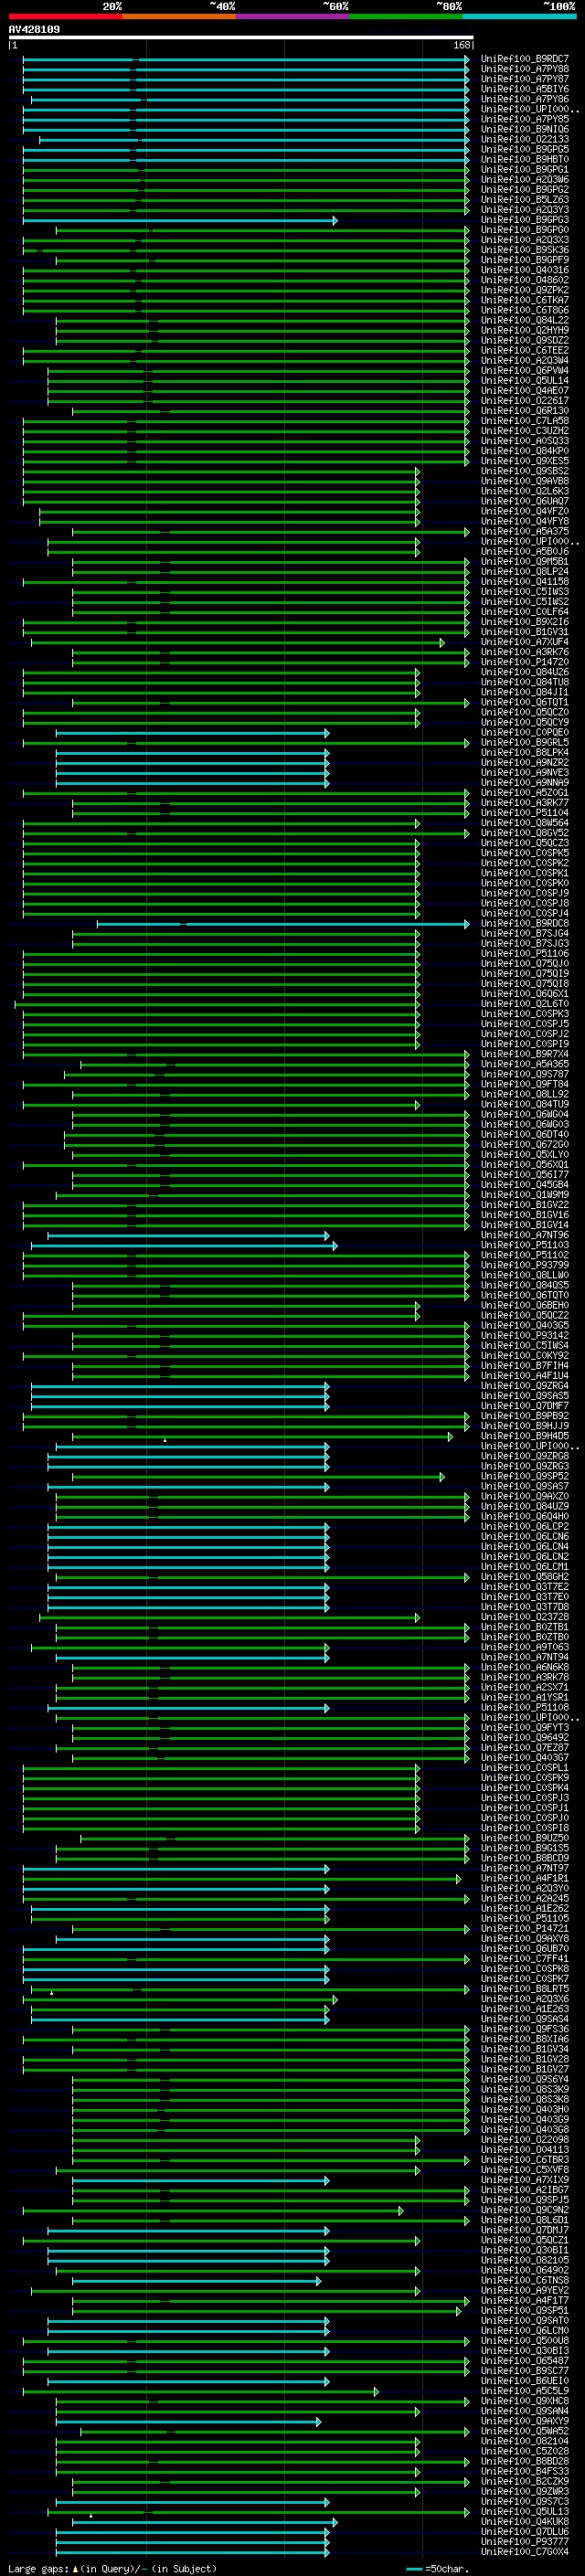Click label UniRef100_O65487
Screen dimensions: 585x2576
click(x=525, y=2360)
